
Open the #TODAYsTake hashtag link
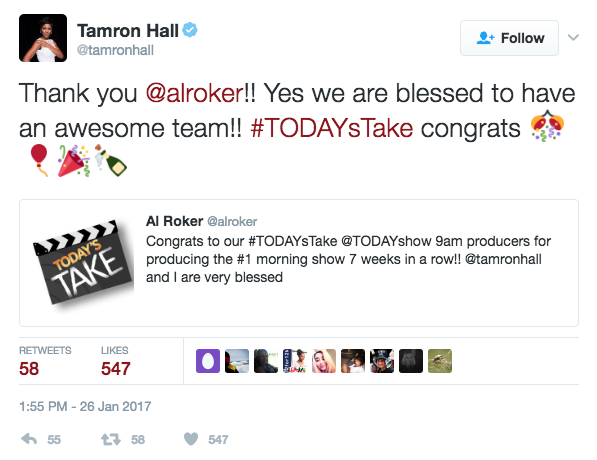click(x=332, y=128)
